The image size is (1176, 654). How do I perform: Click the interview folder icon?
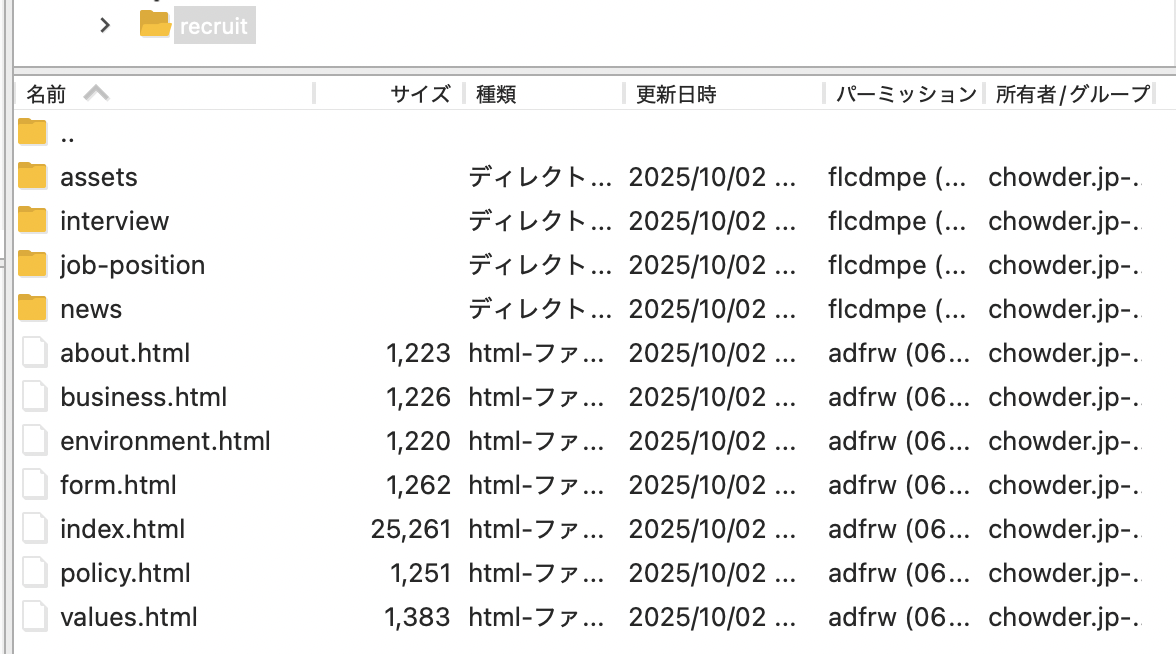tap(33, 221)
